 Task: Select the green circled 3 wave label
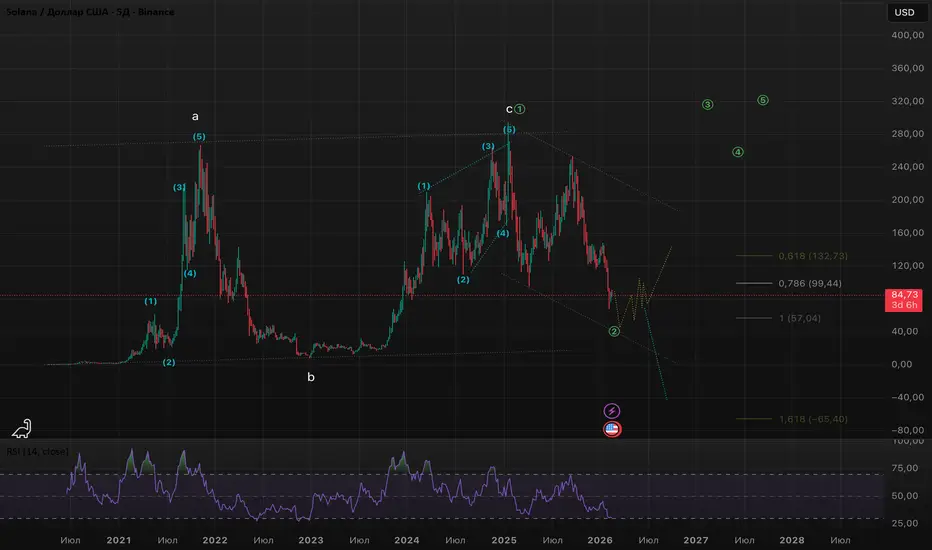tap(707, 105)
